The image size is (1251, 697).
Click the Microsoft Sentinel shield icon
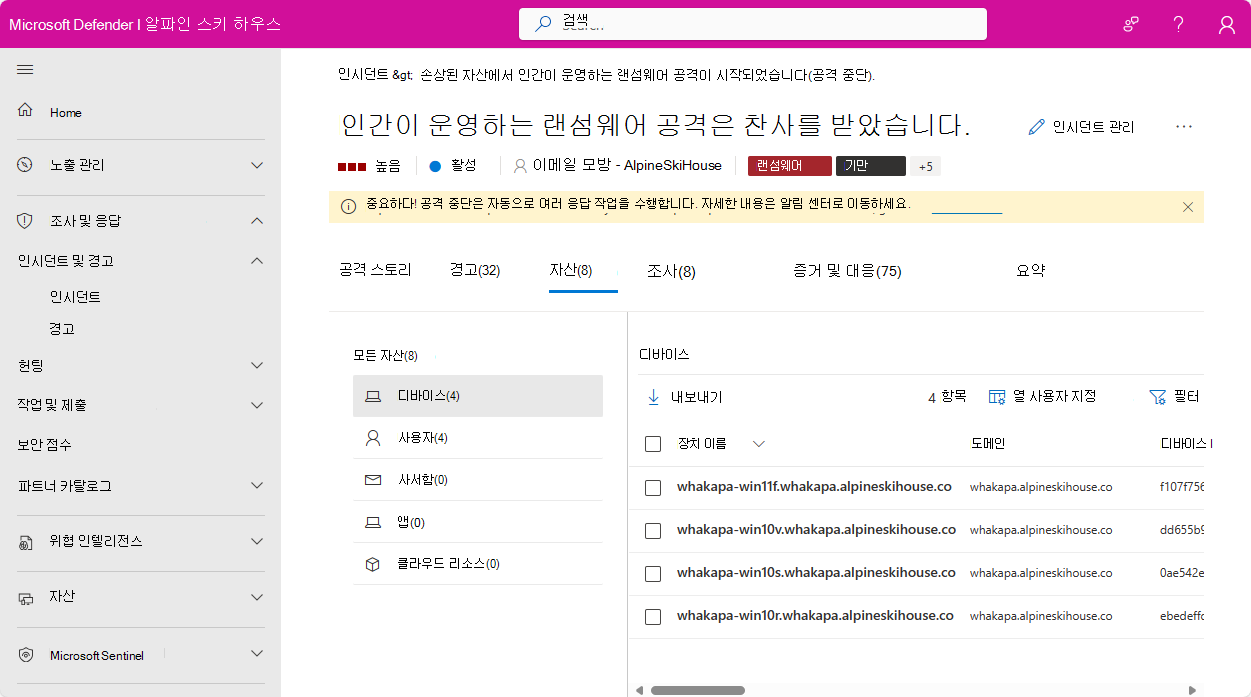25,655
